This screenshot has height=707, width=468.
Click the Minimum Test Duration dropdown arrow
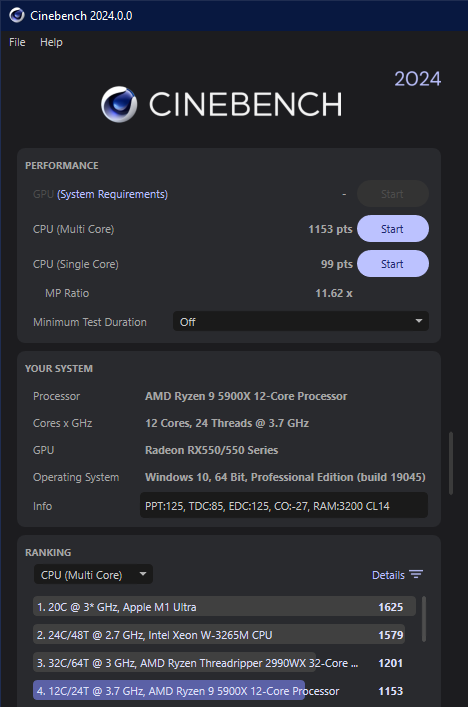[418, 321]
